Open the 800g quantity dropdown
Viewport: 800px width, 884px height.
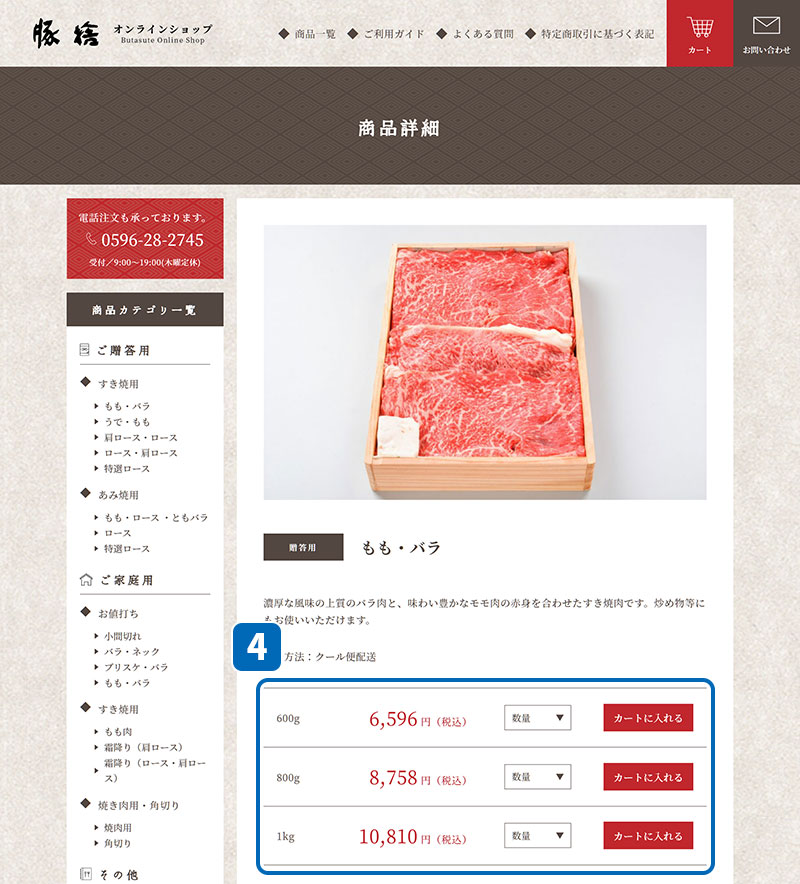(537, 777)
